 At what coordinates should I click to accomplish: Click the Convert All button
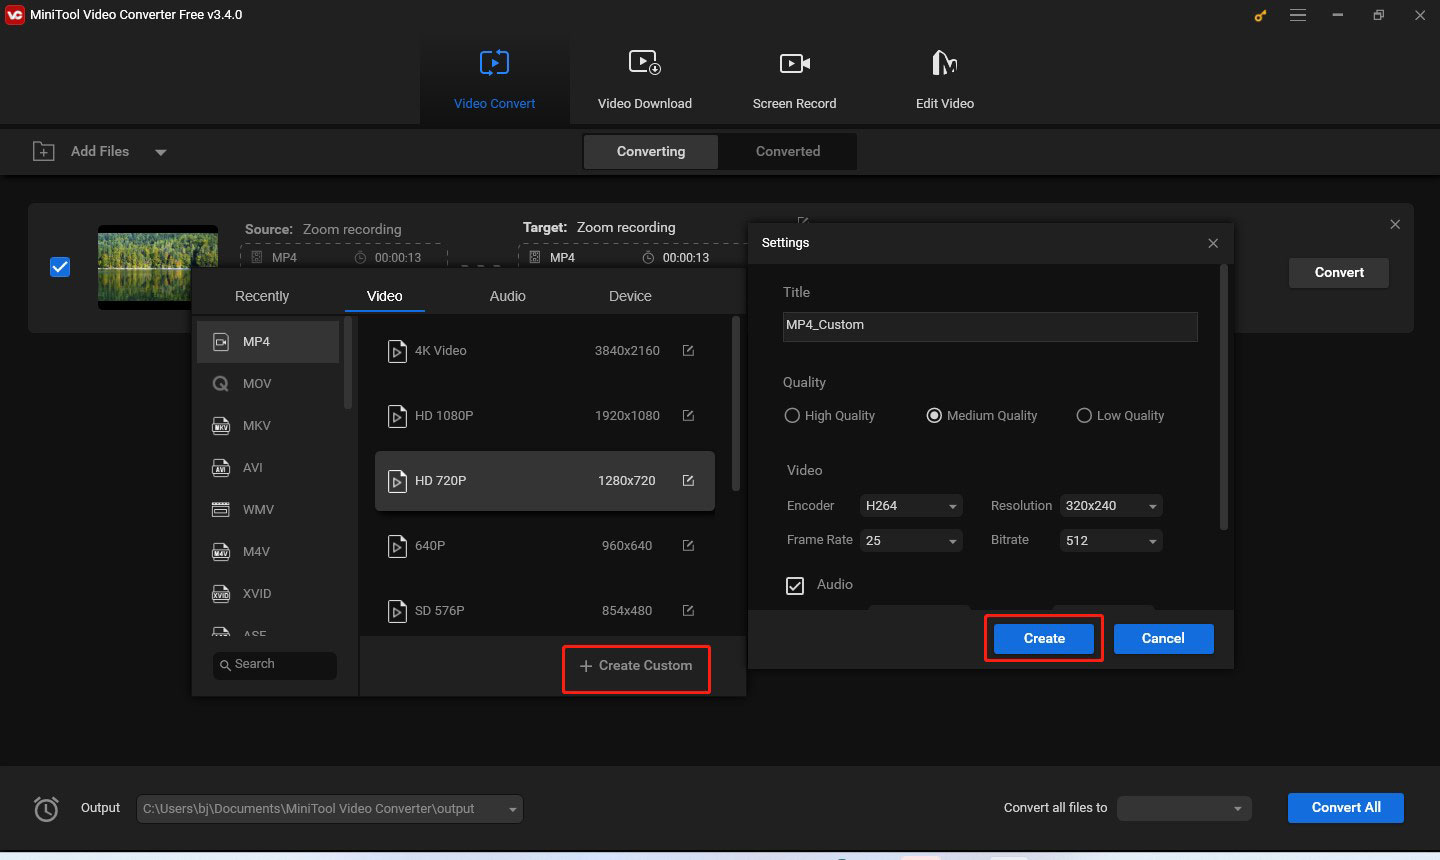click(x=1346, y=808)
